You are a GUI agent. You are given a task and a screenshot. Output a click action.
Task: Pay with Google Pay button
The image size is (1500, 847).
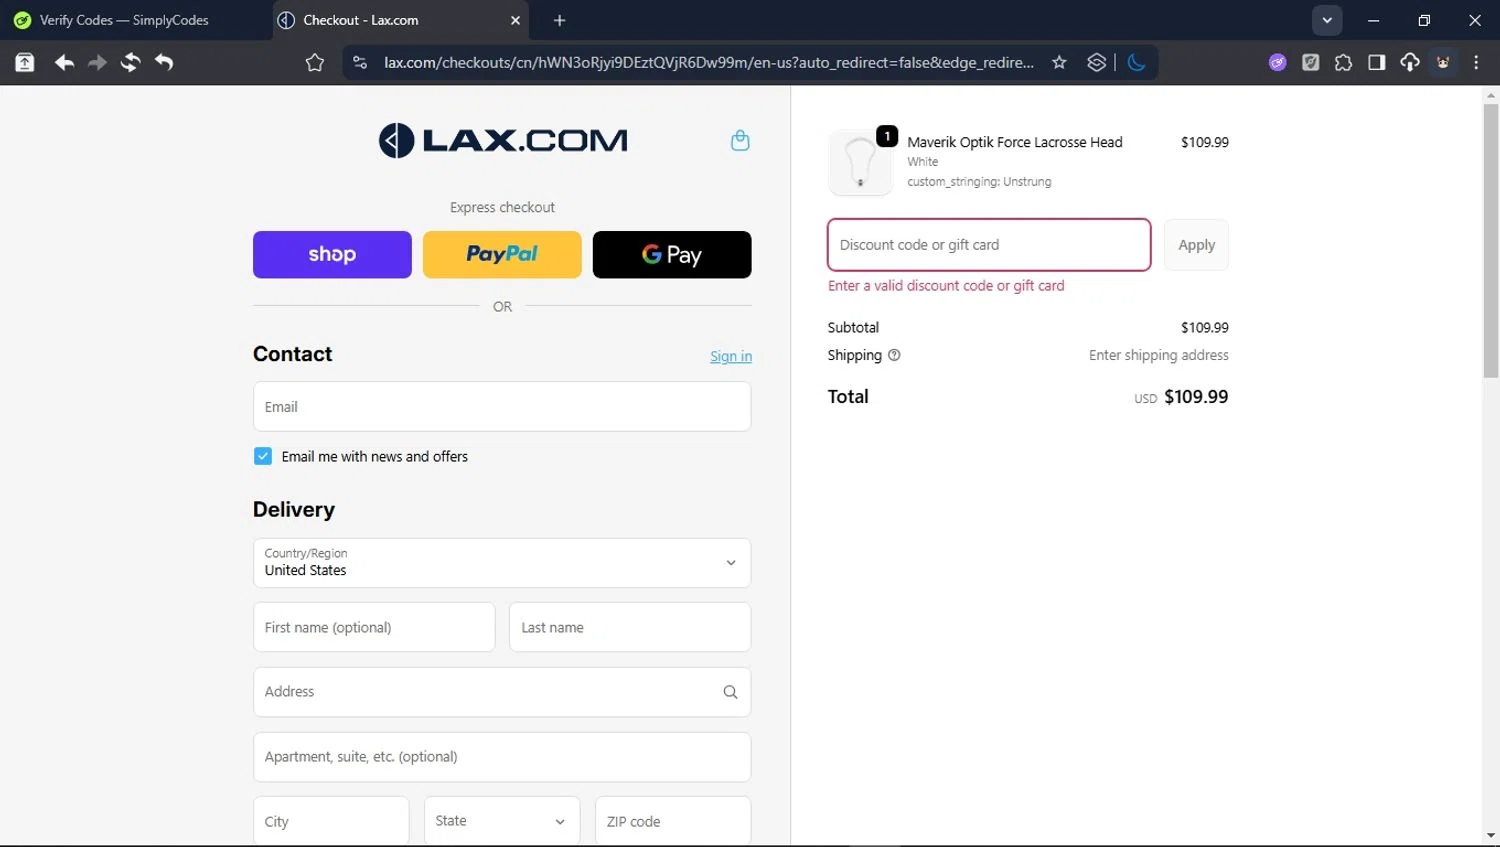click(x=672, y=254)
